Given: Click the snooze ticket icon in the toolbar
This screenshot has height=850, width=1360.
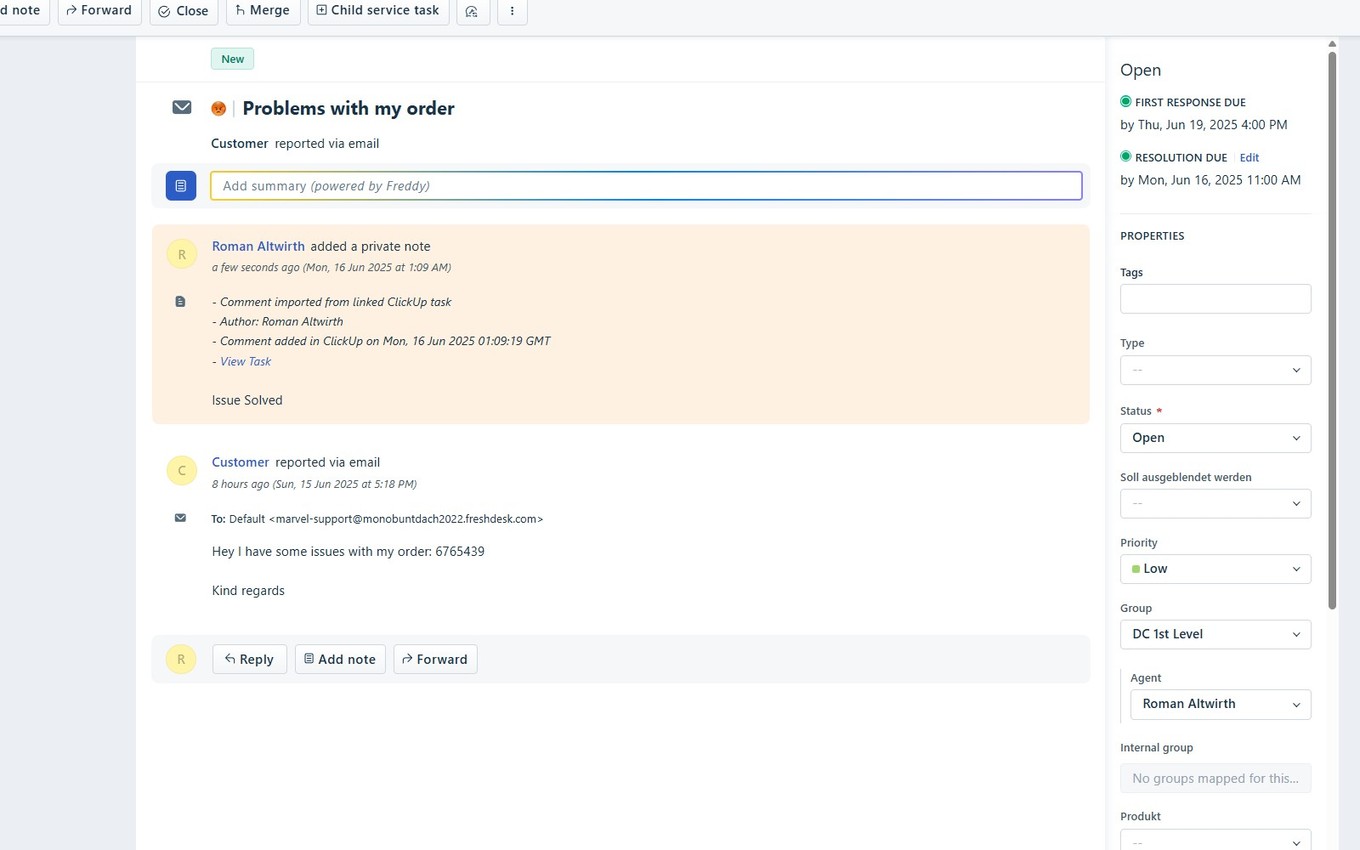Looking at the screenshot, I should (x=472, y=11).
